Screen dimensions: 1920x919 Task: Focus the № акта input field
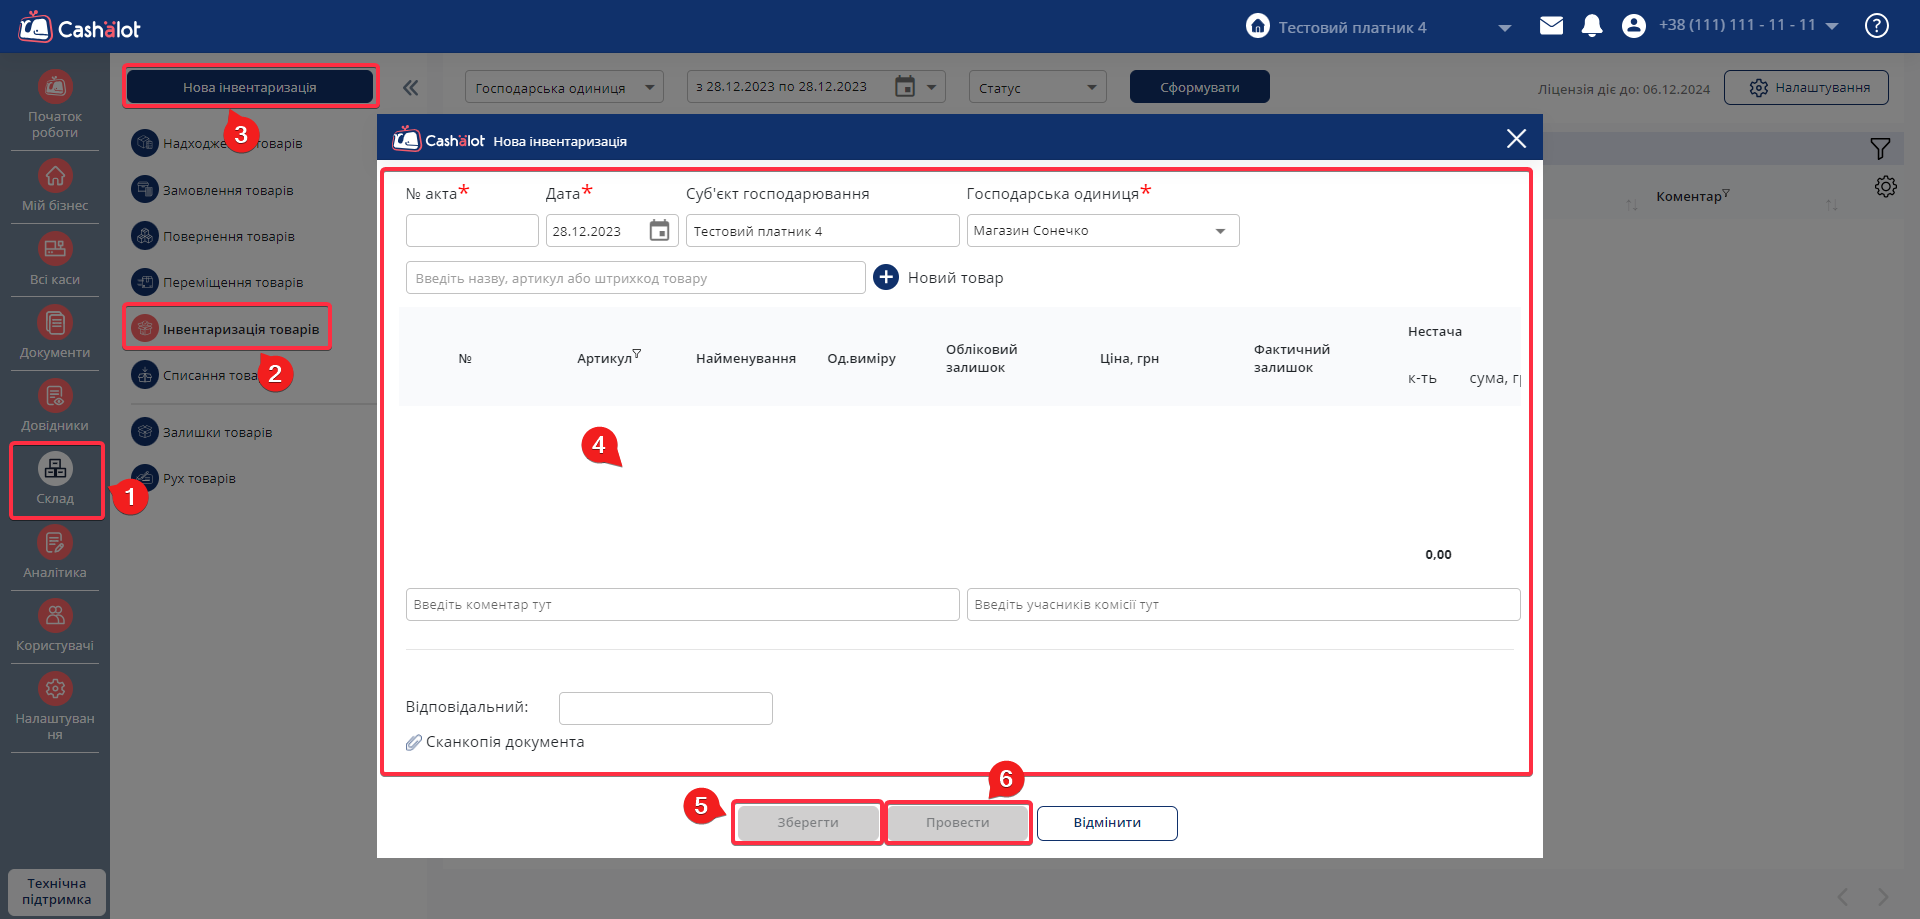click(472, 231)
